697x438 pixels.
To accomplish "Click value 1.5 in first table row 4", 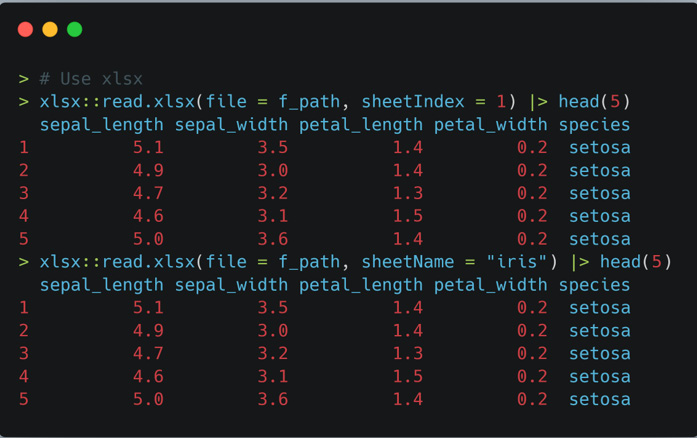I will tap(408, 216).
